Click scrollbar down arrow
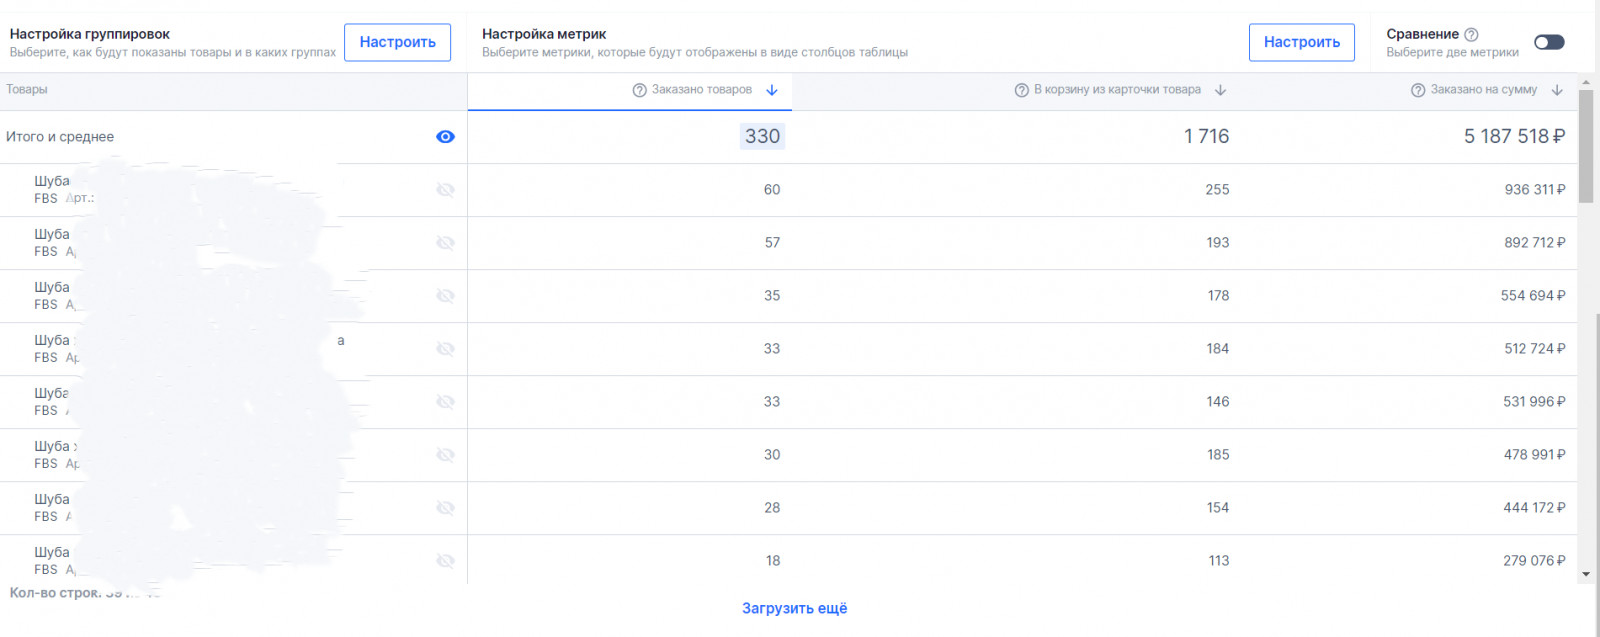This screenshot has width=1600, height=637. (1586, 575)
